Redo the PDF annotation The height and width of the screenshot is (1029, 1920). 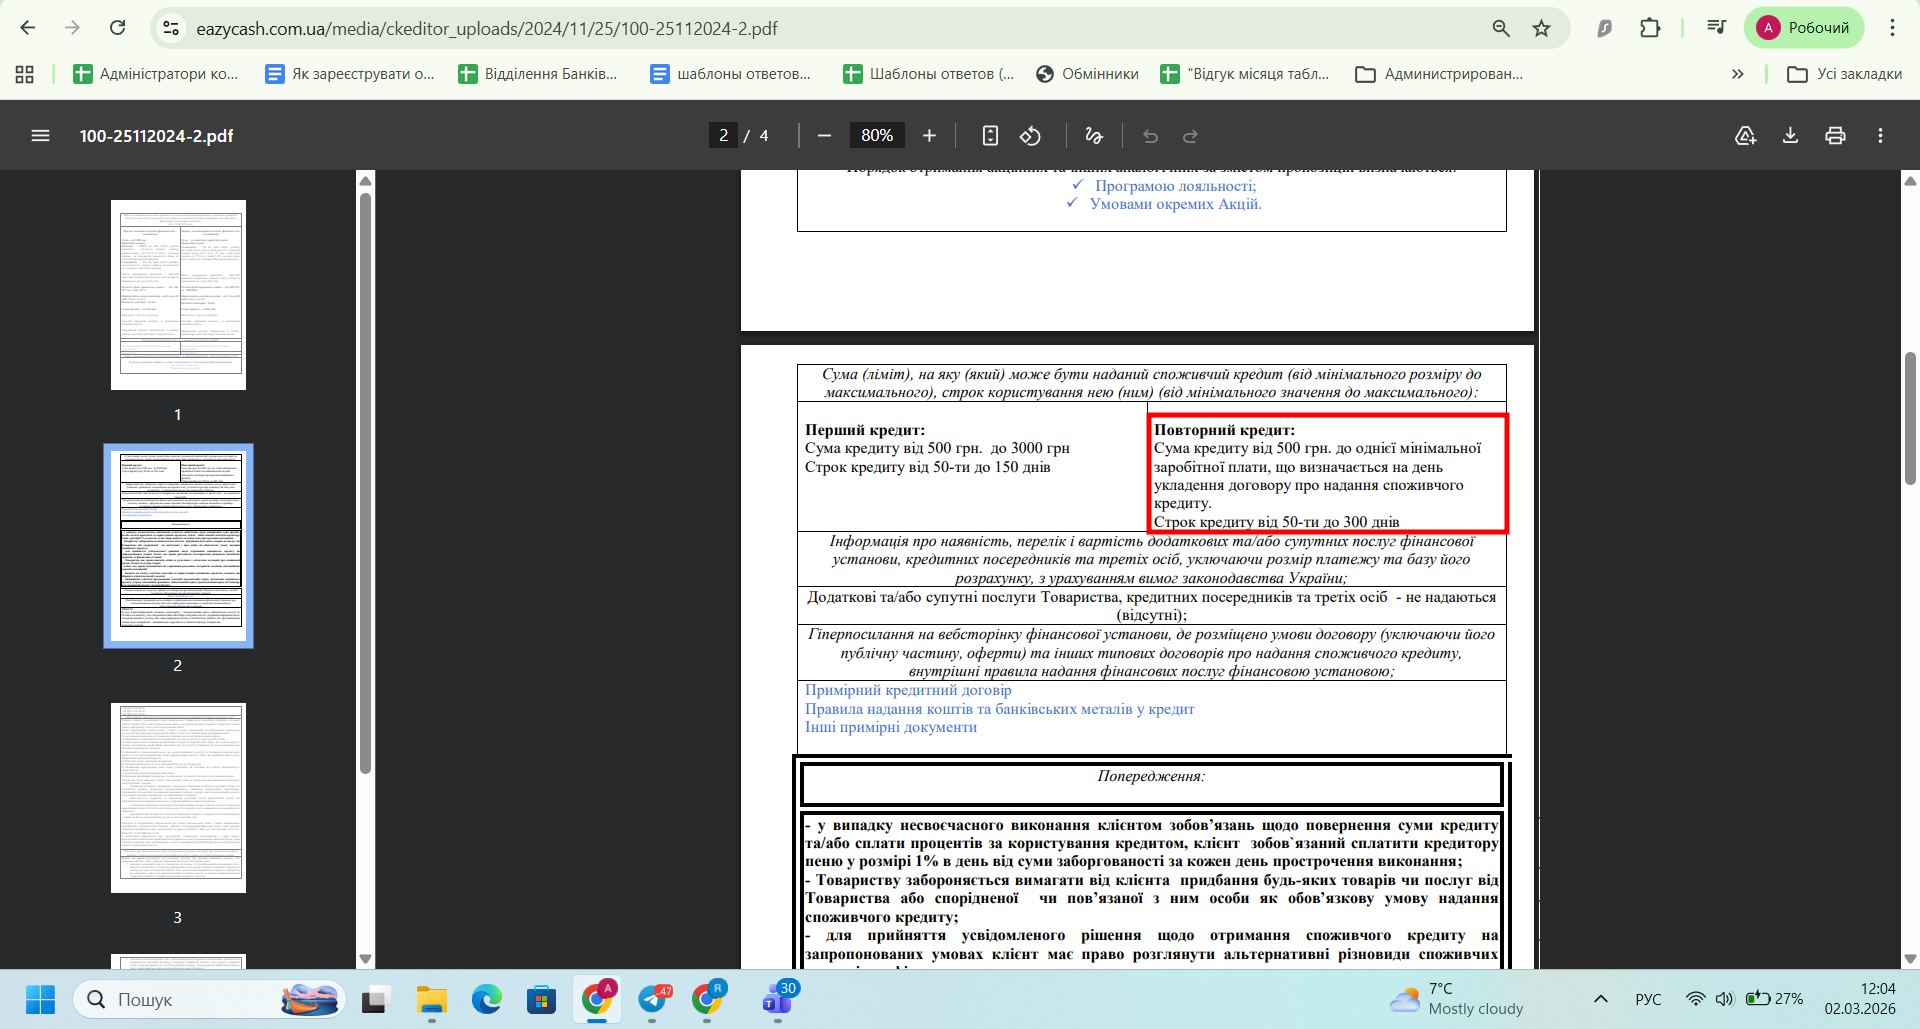click(x=1190, y=136)
